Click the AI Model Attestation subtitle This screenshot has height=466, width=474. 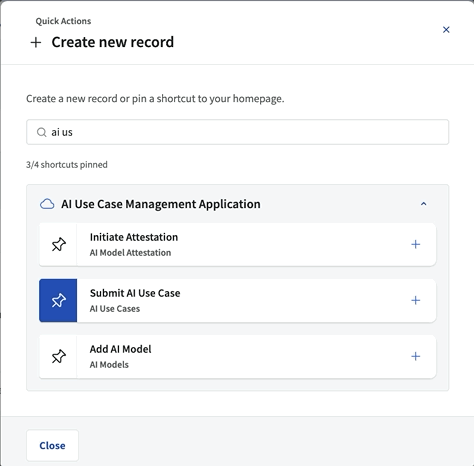130,253
